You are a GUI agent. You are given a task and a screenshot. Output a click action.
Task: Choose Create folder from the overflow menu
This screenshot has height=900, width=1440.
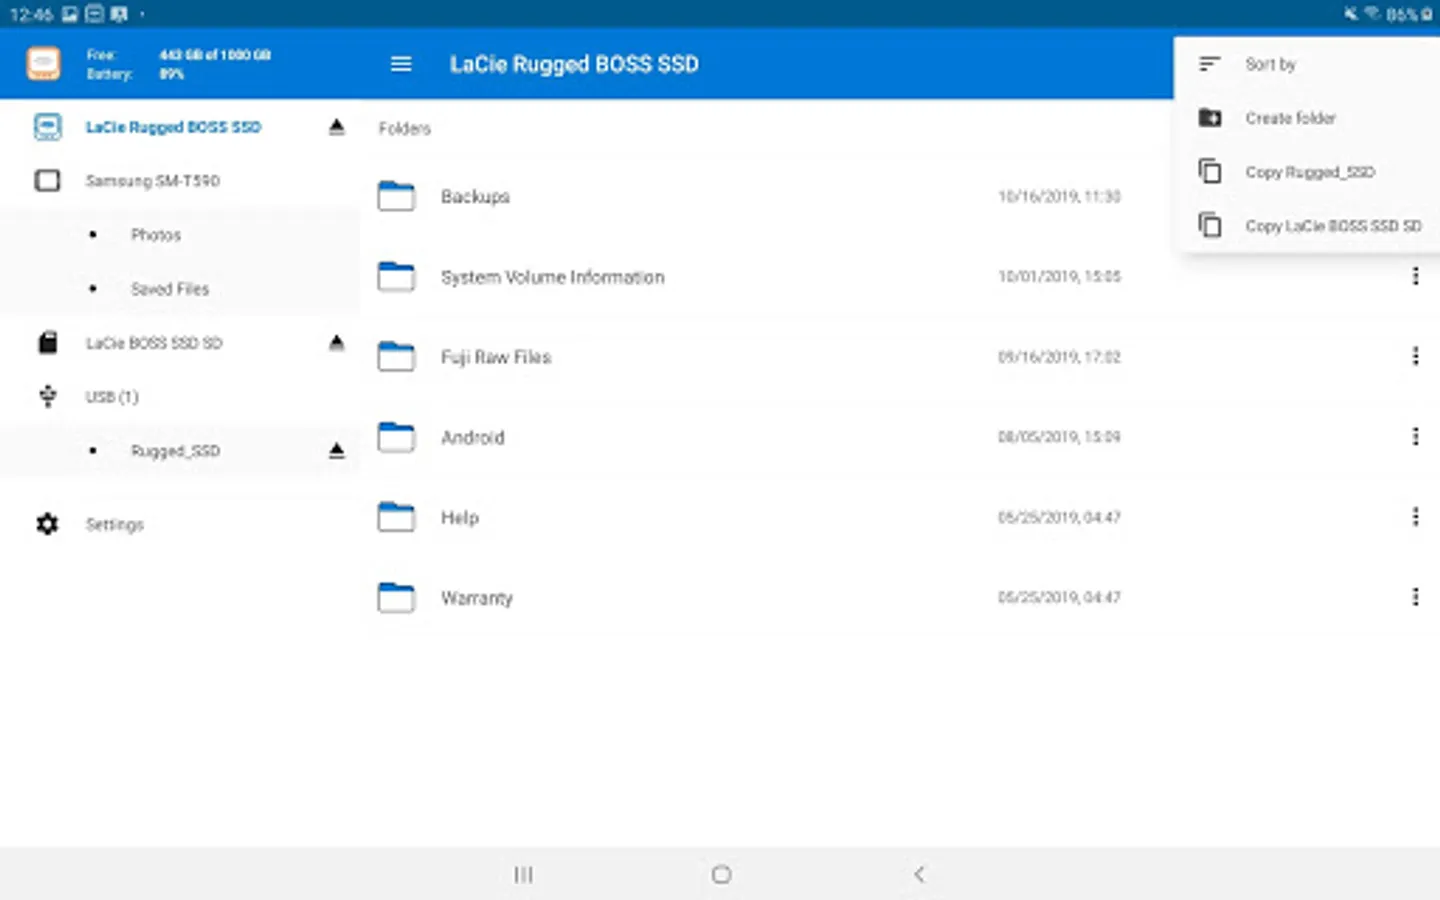coord(1307,118)
